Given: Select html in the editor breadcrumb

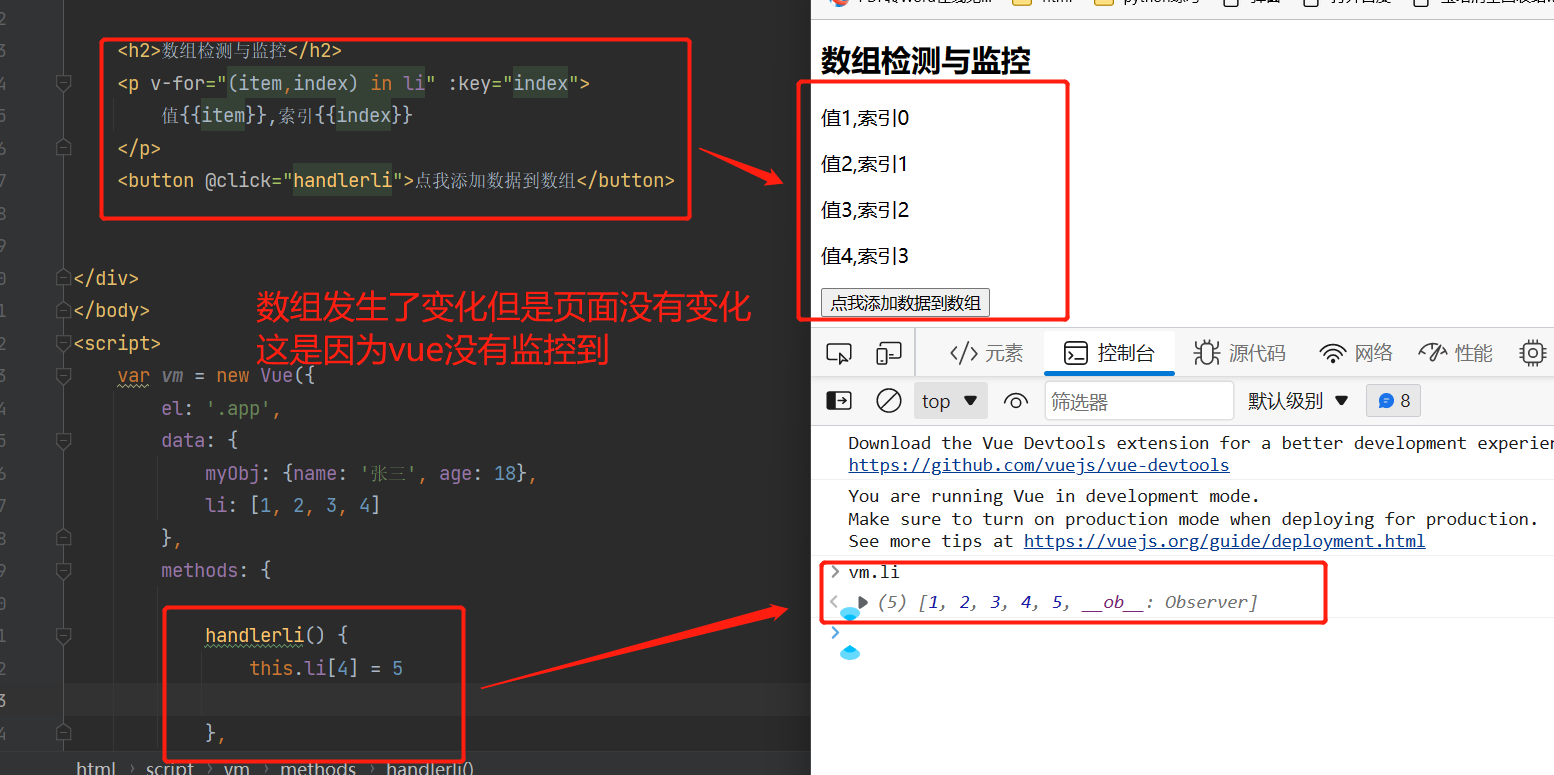Looking at the screenshot, I should (x=96, y=768).
